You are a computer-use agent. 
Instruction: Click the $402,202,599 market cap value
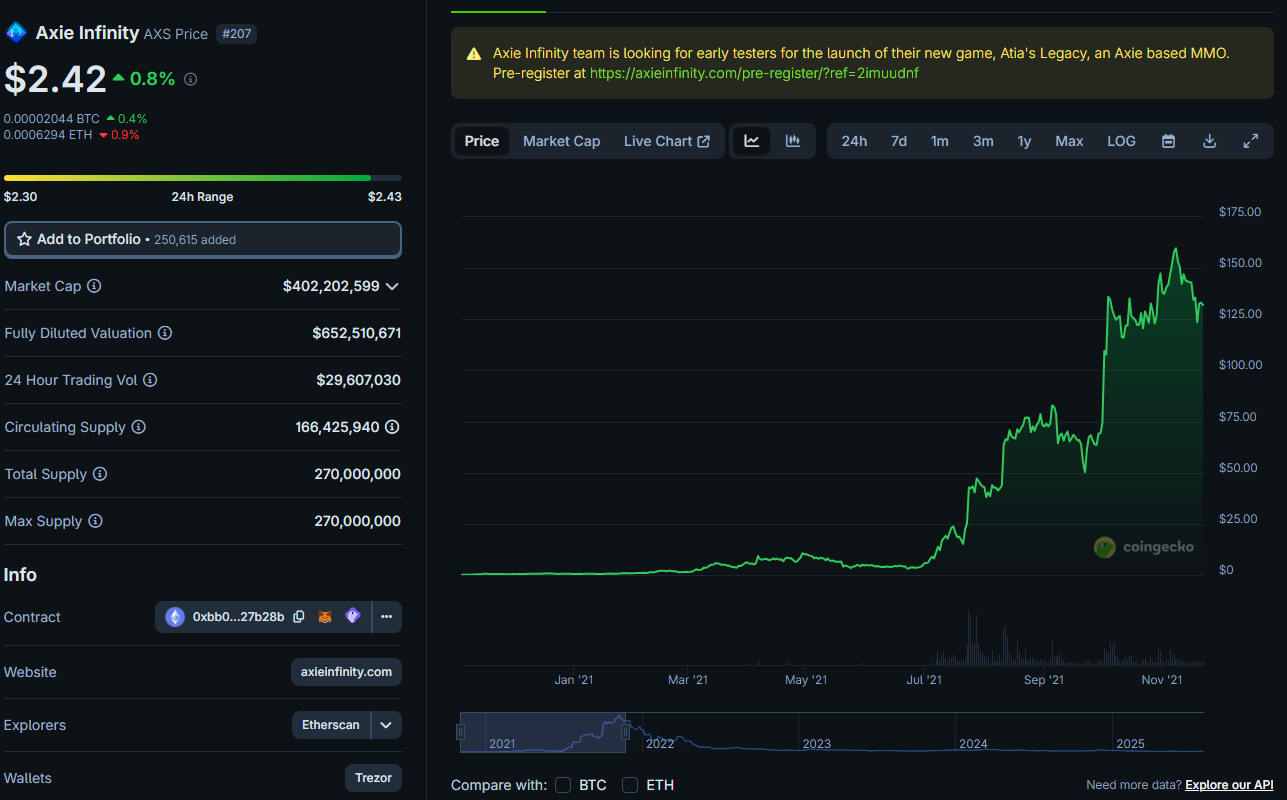[x=331, y=286]
